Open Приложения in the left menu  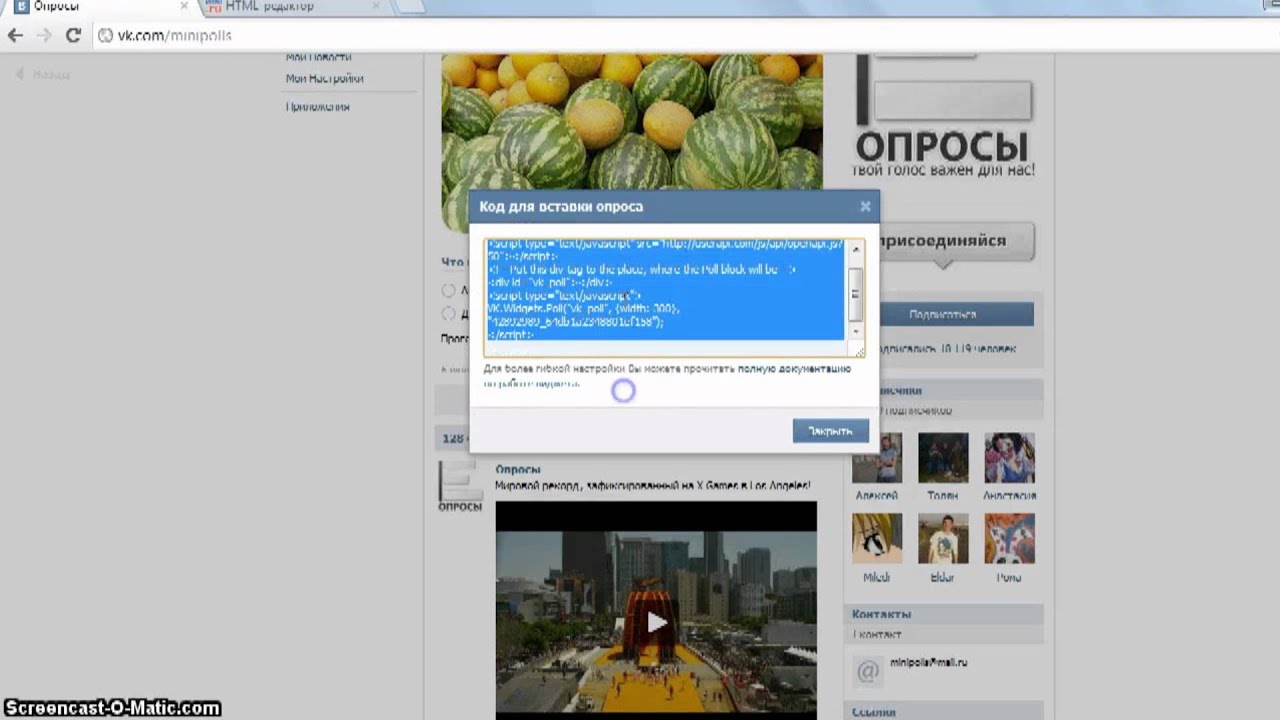[x=317, y=106]
